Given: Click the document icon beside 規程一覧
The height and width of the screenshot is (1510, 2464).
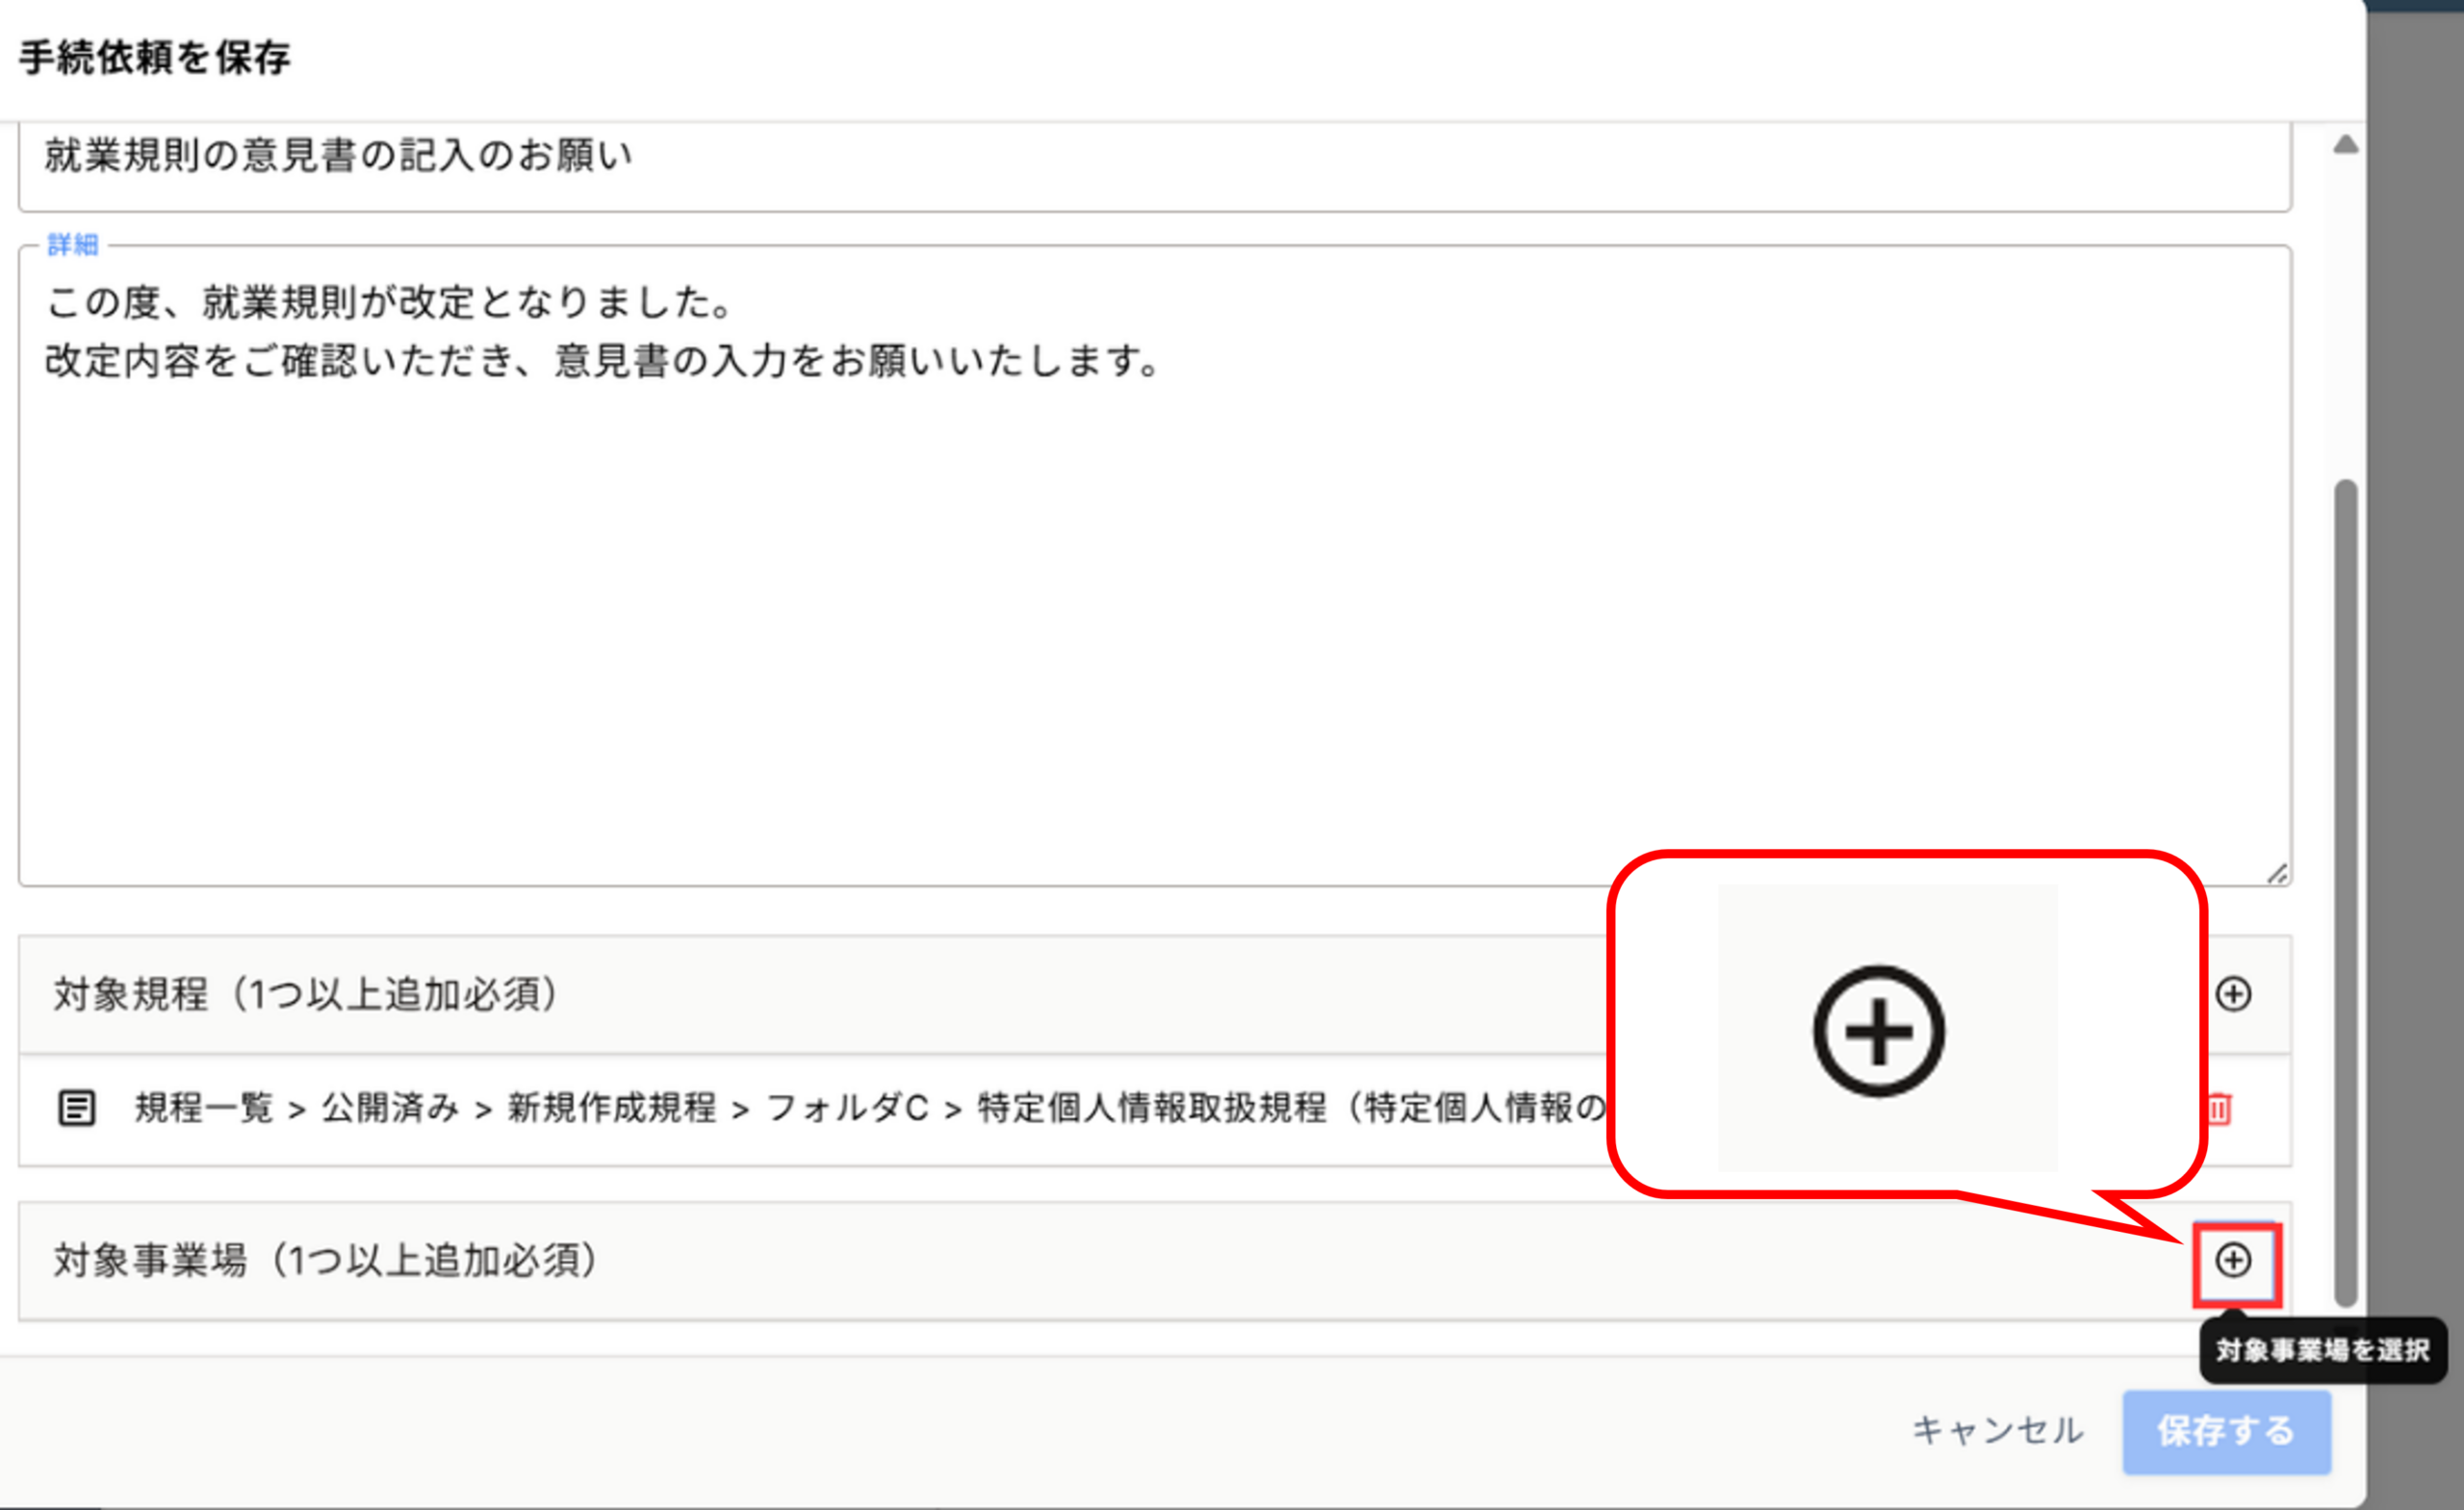Looking at the screenshot, I should coord(77,1108).
